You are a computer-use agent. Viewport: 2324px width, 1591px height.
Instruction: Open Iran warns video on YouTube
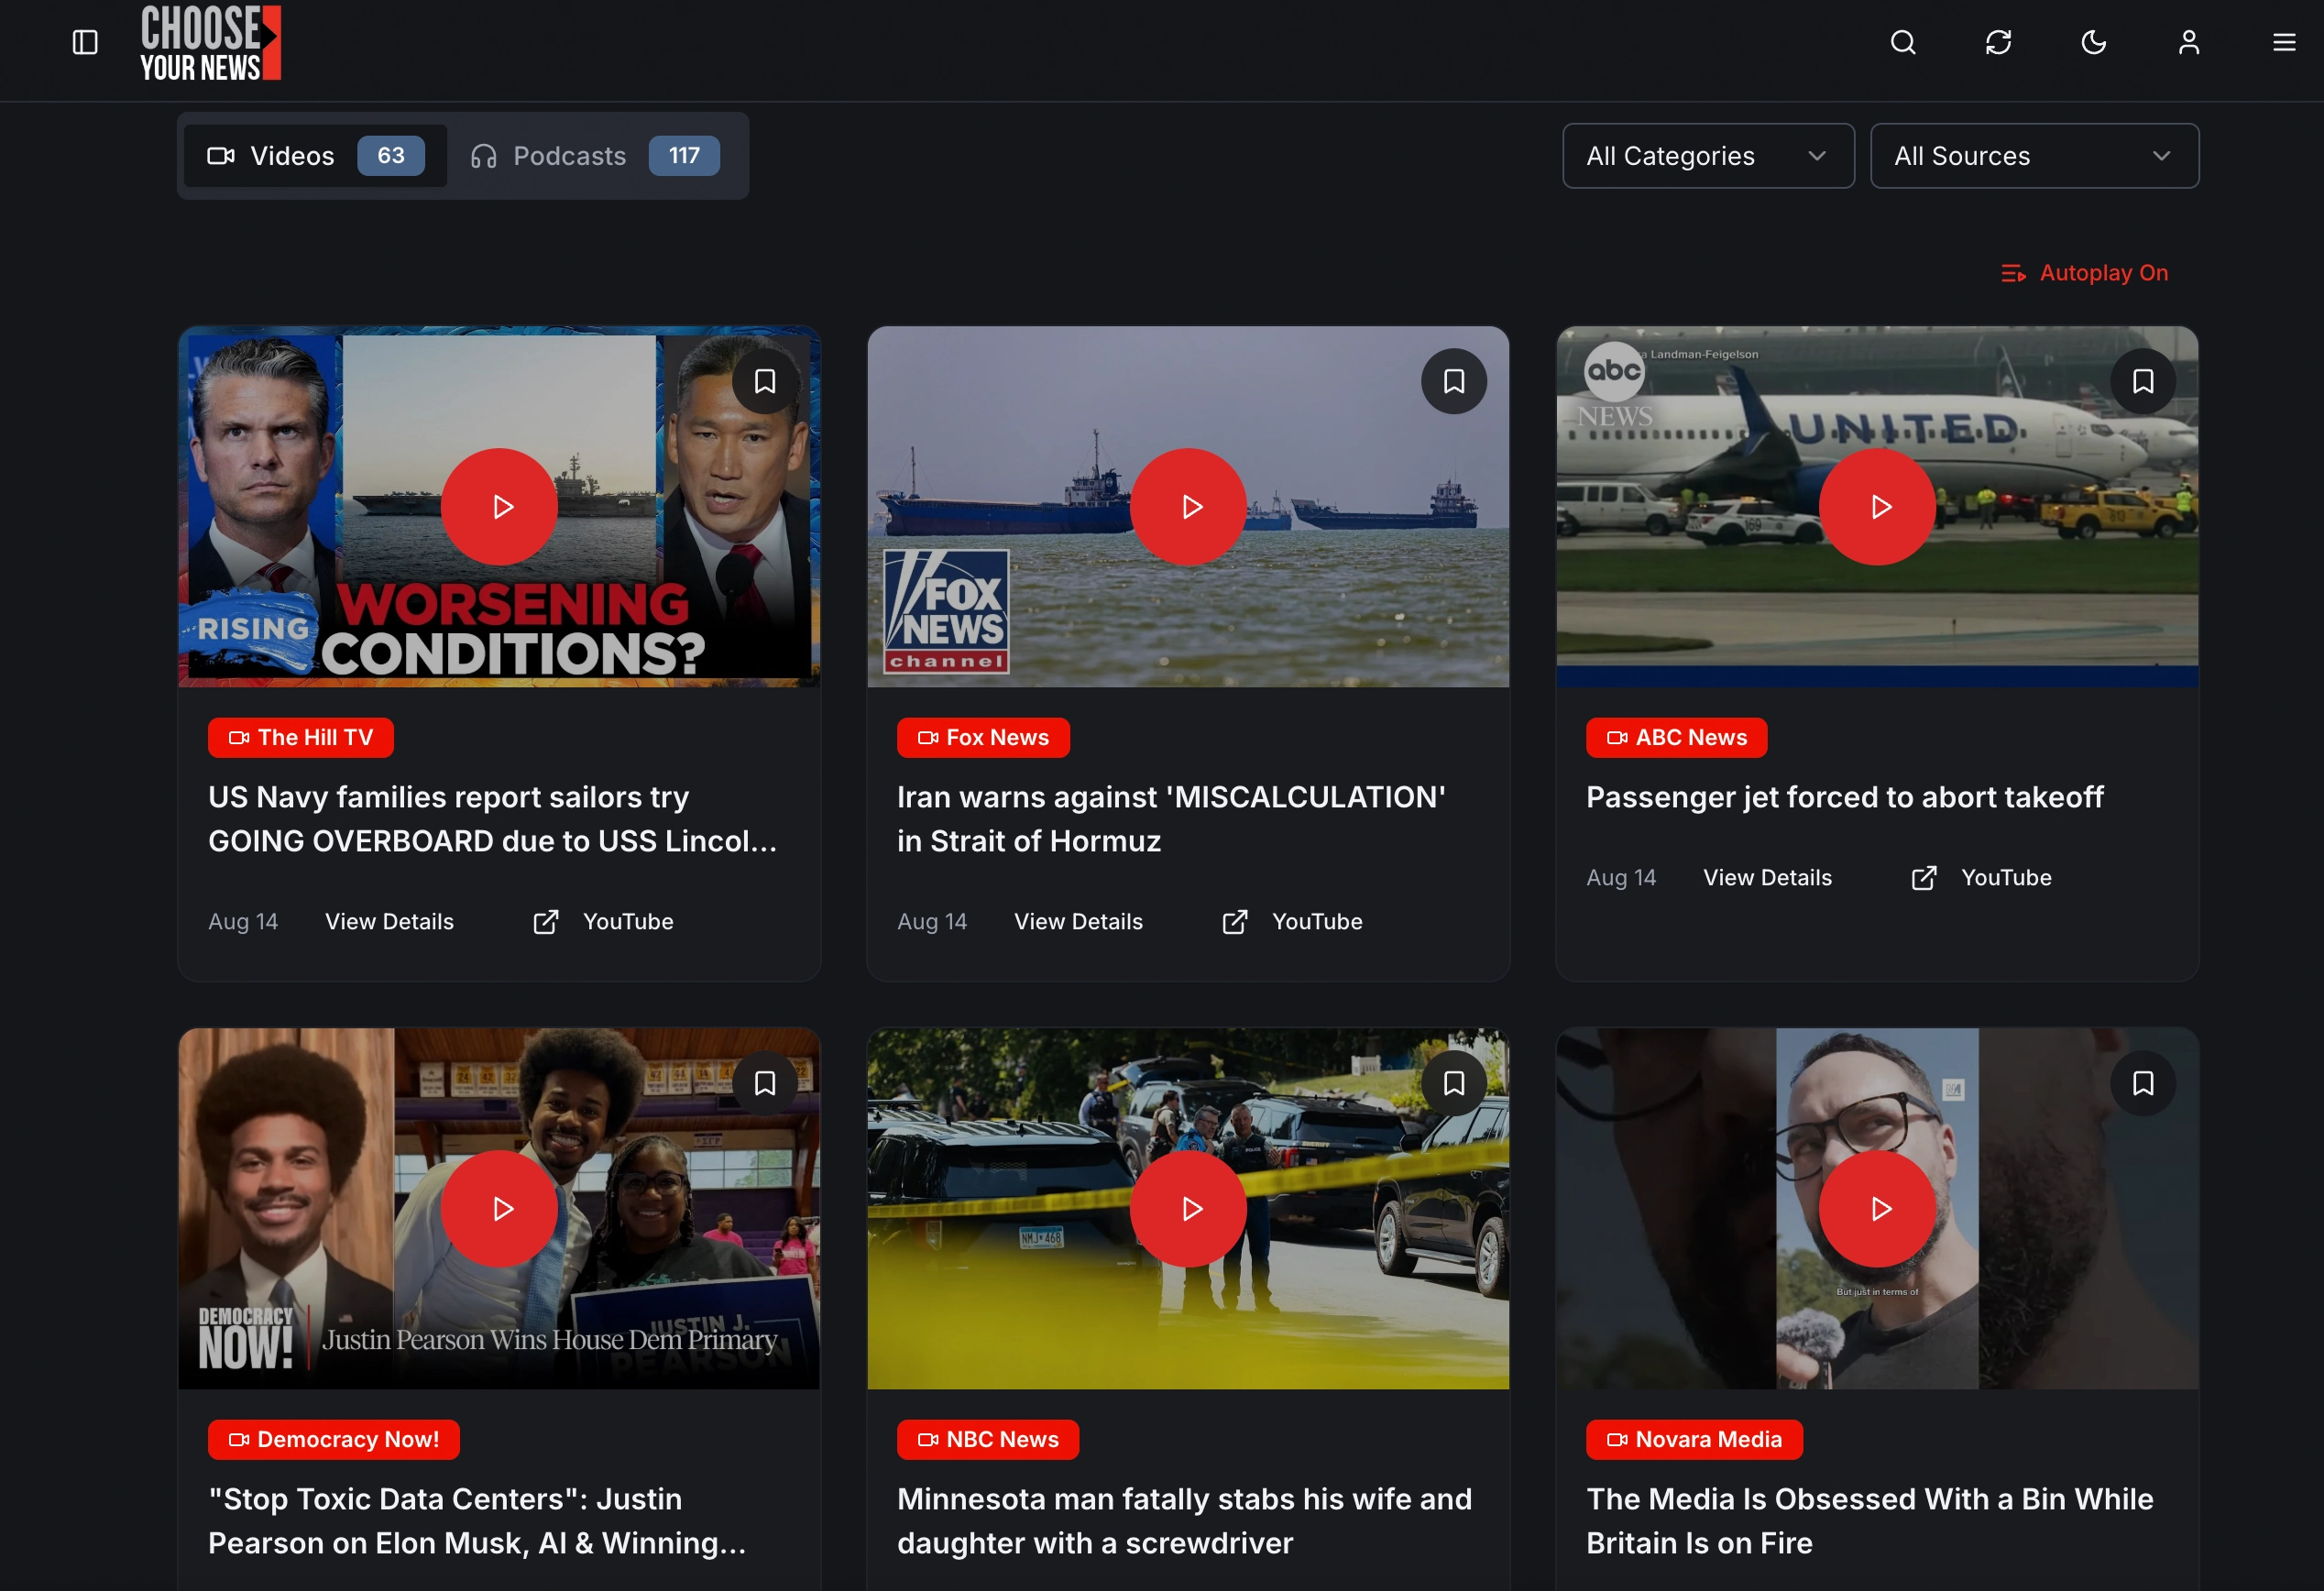(x=1292, y=922)
